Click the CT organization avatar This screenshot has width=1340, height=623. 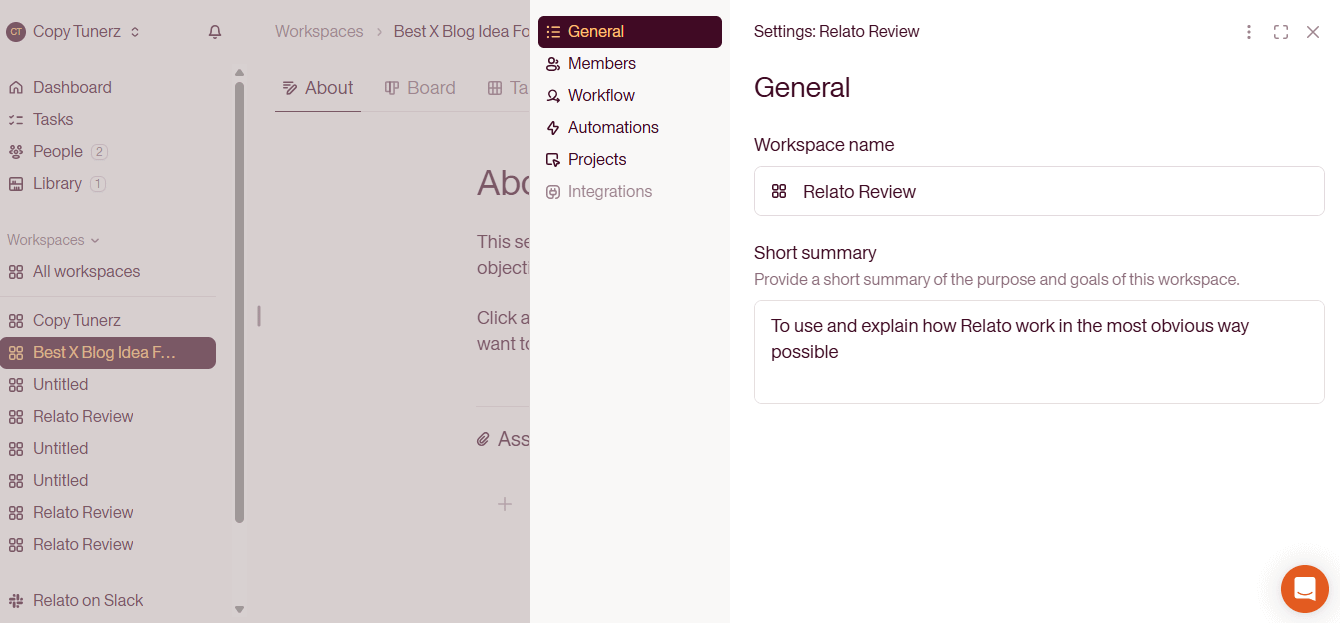point(16,32)
